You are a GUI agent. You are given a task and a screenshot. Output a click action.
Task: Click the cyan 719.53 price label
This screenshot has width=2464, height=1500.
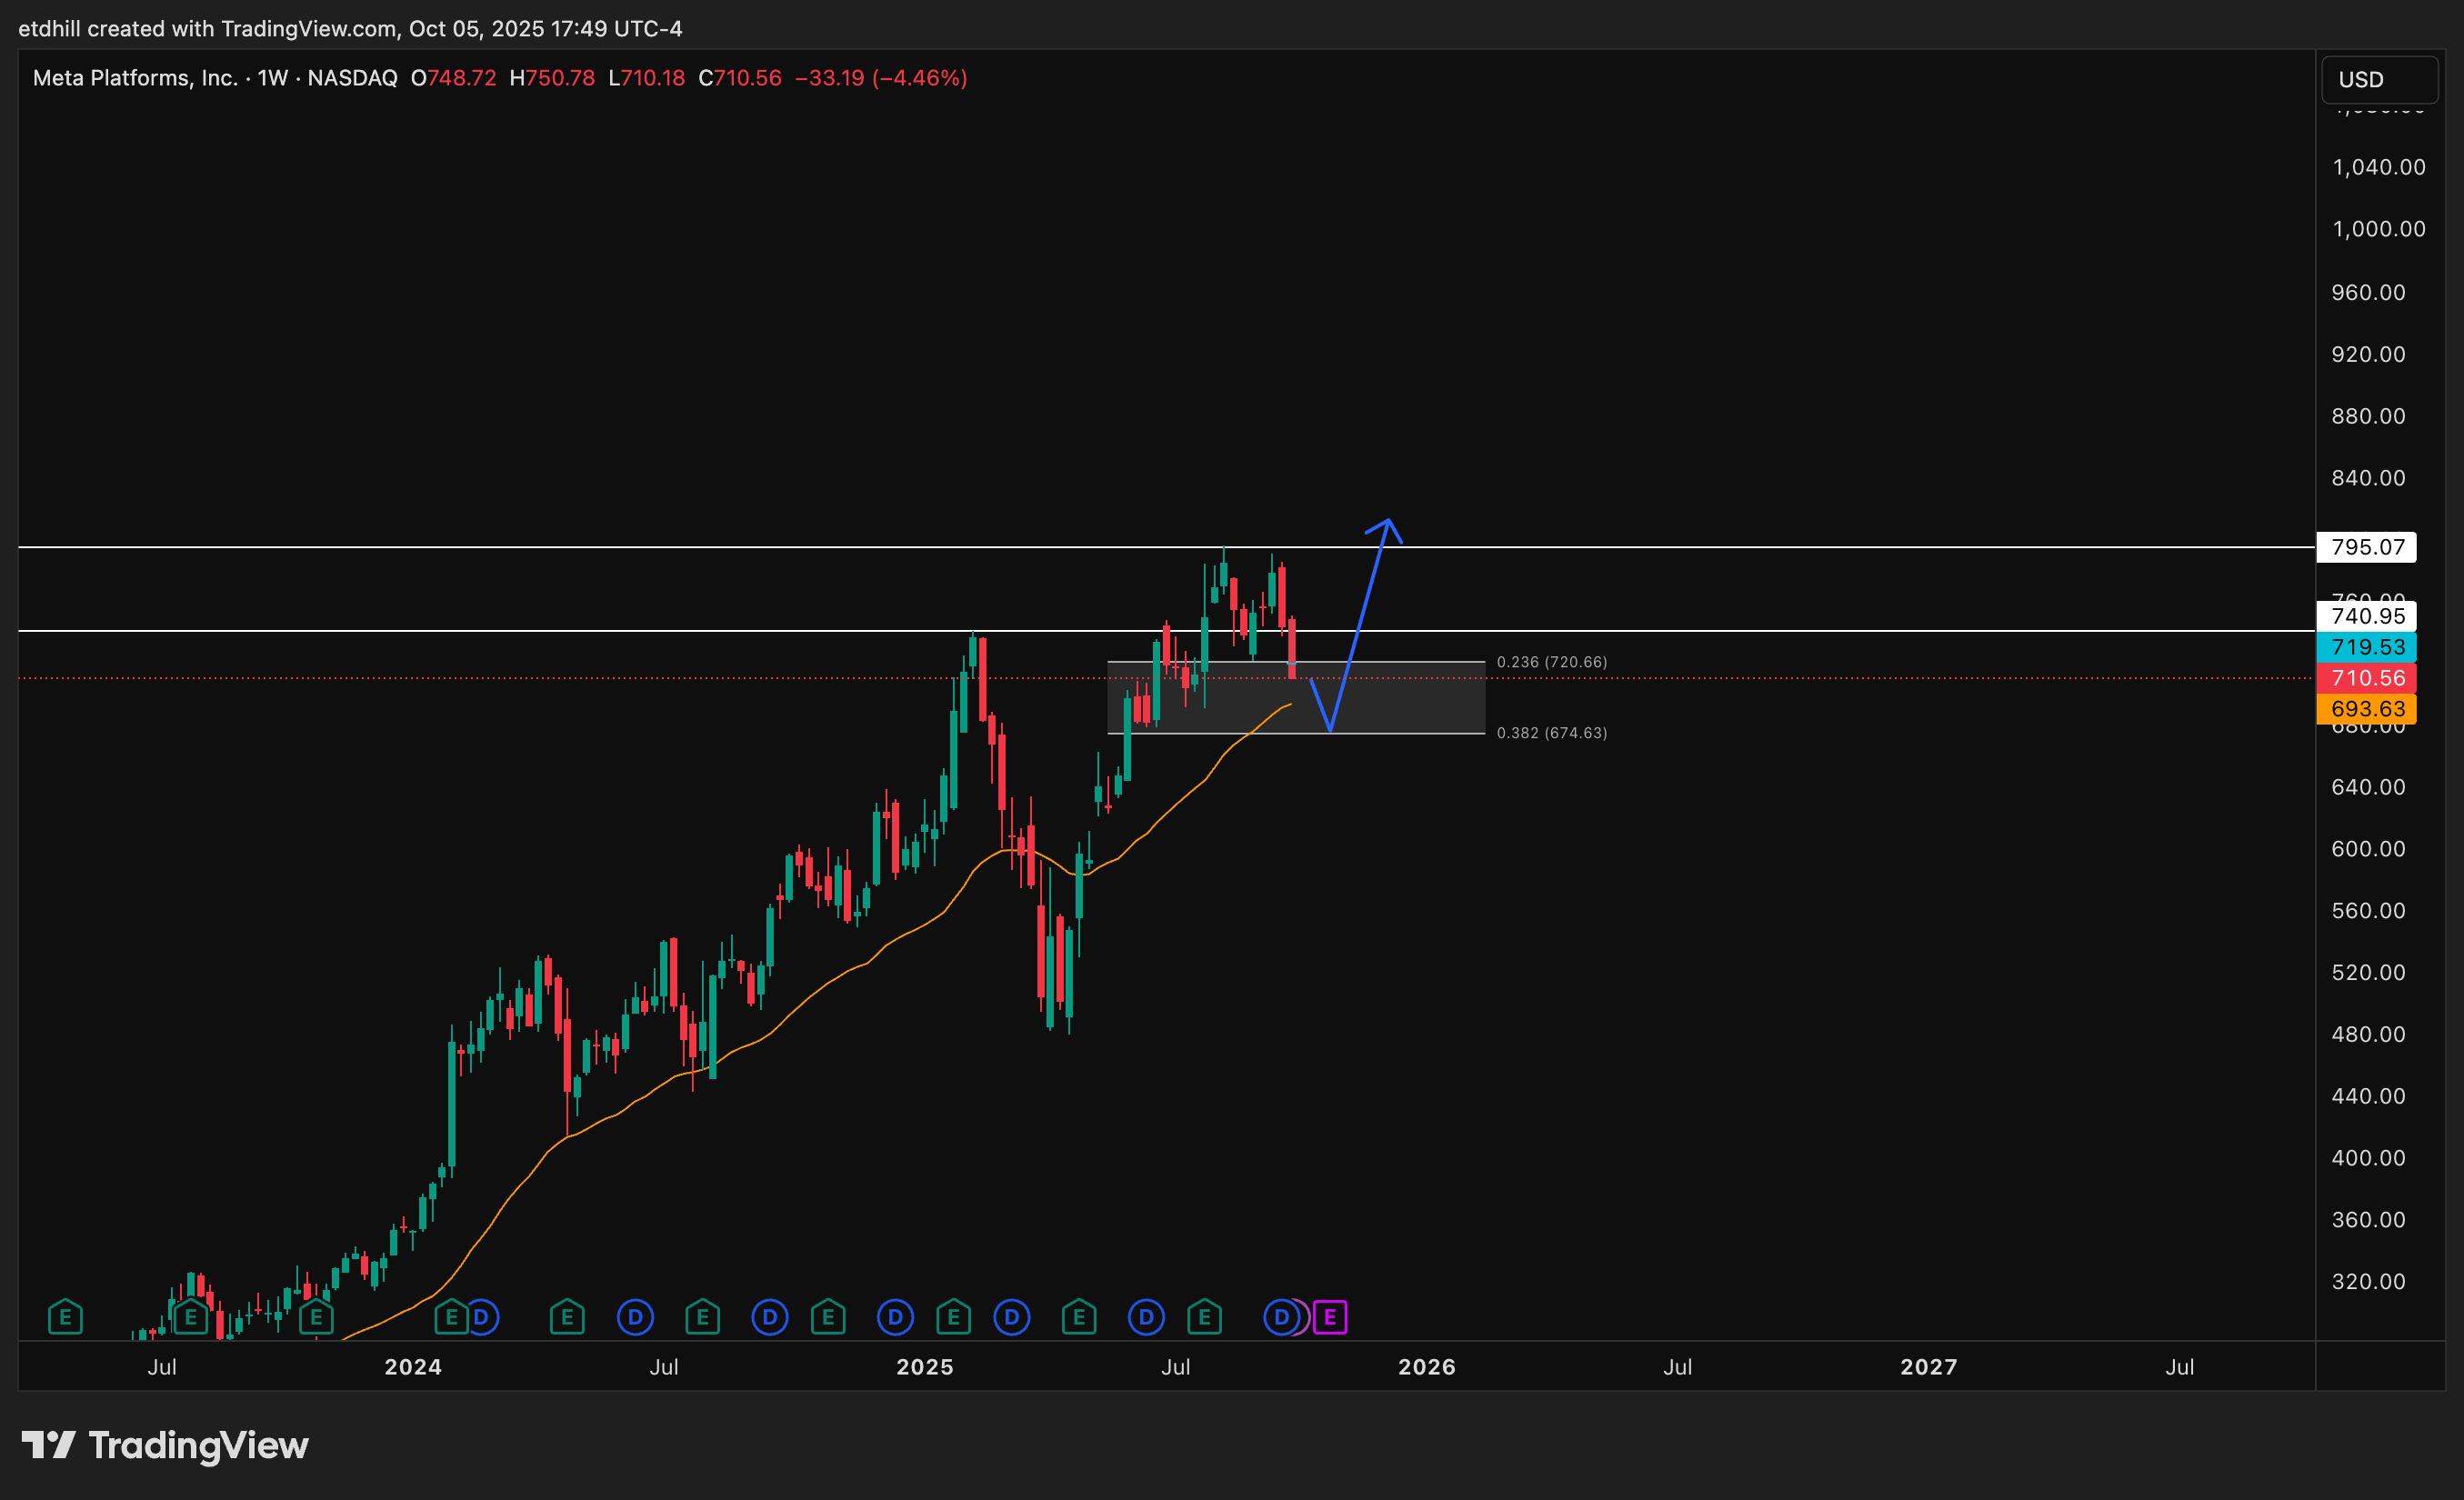pyautogui.click(x=2367, y=647)
